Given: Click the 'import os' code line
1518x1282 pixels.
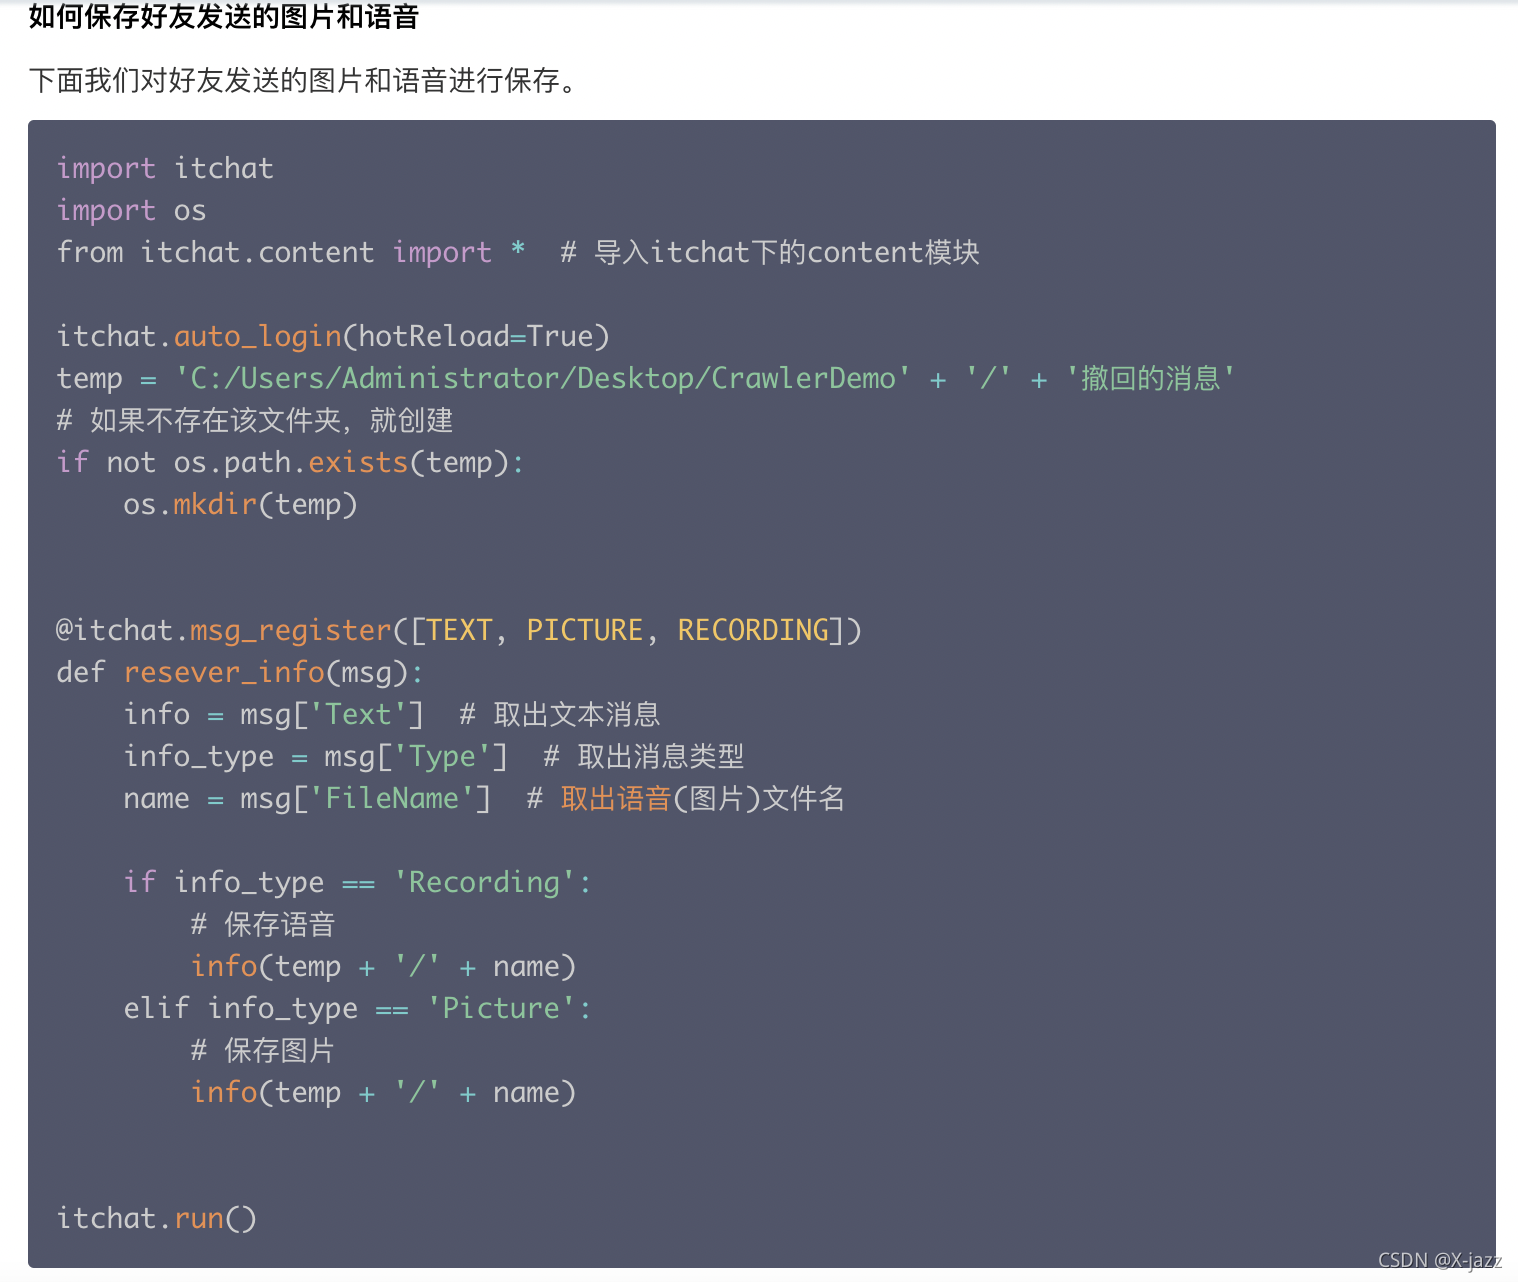Looking at the screenshot, I should coord(131,210).
